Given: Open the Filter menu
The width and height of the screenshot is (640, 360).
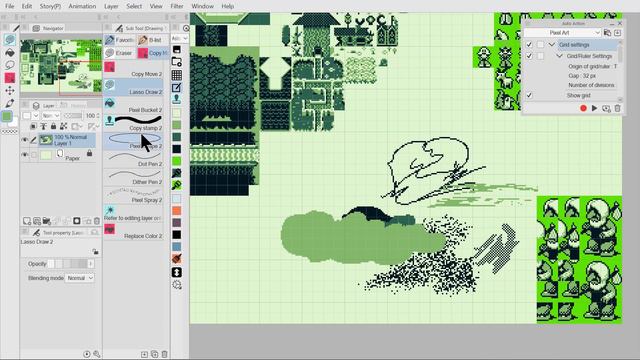Looking at the screenshot, I should (x=177, y=6).
